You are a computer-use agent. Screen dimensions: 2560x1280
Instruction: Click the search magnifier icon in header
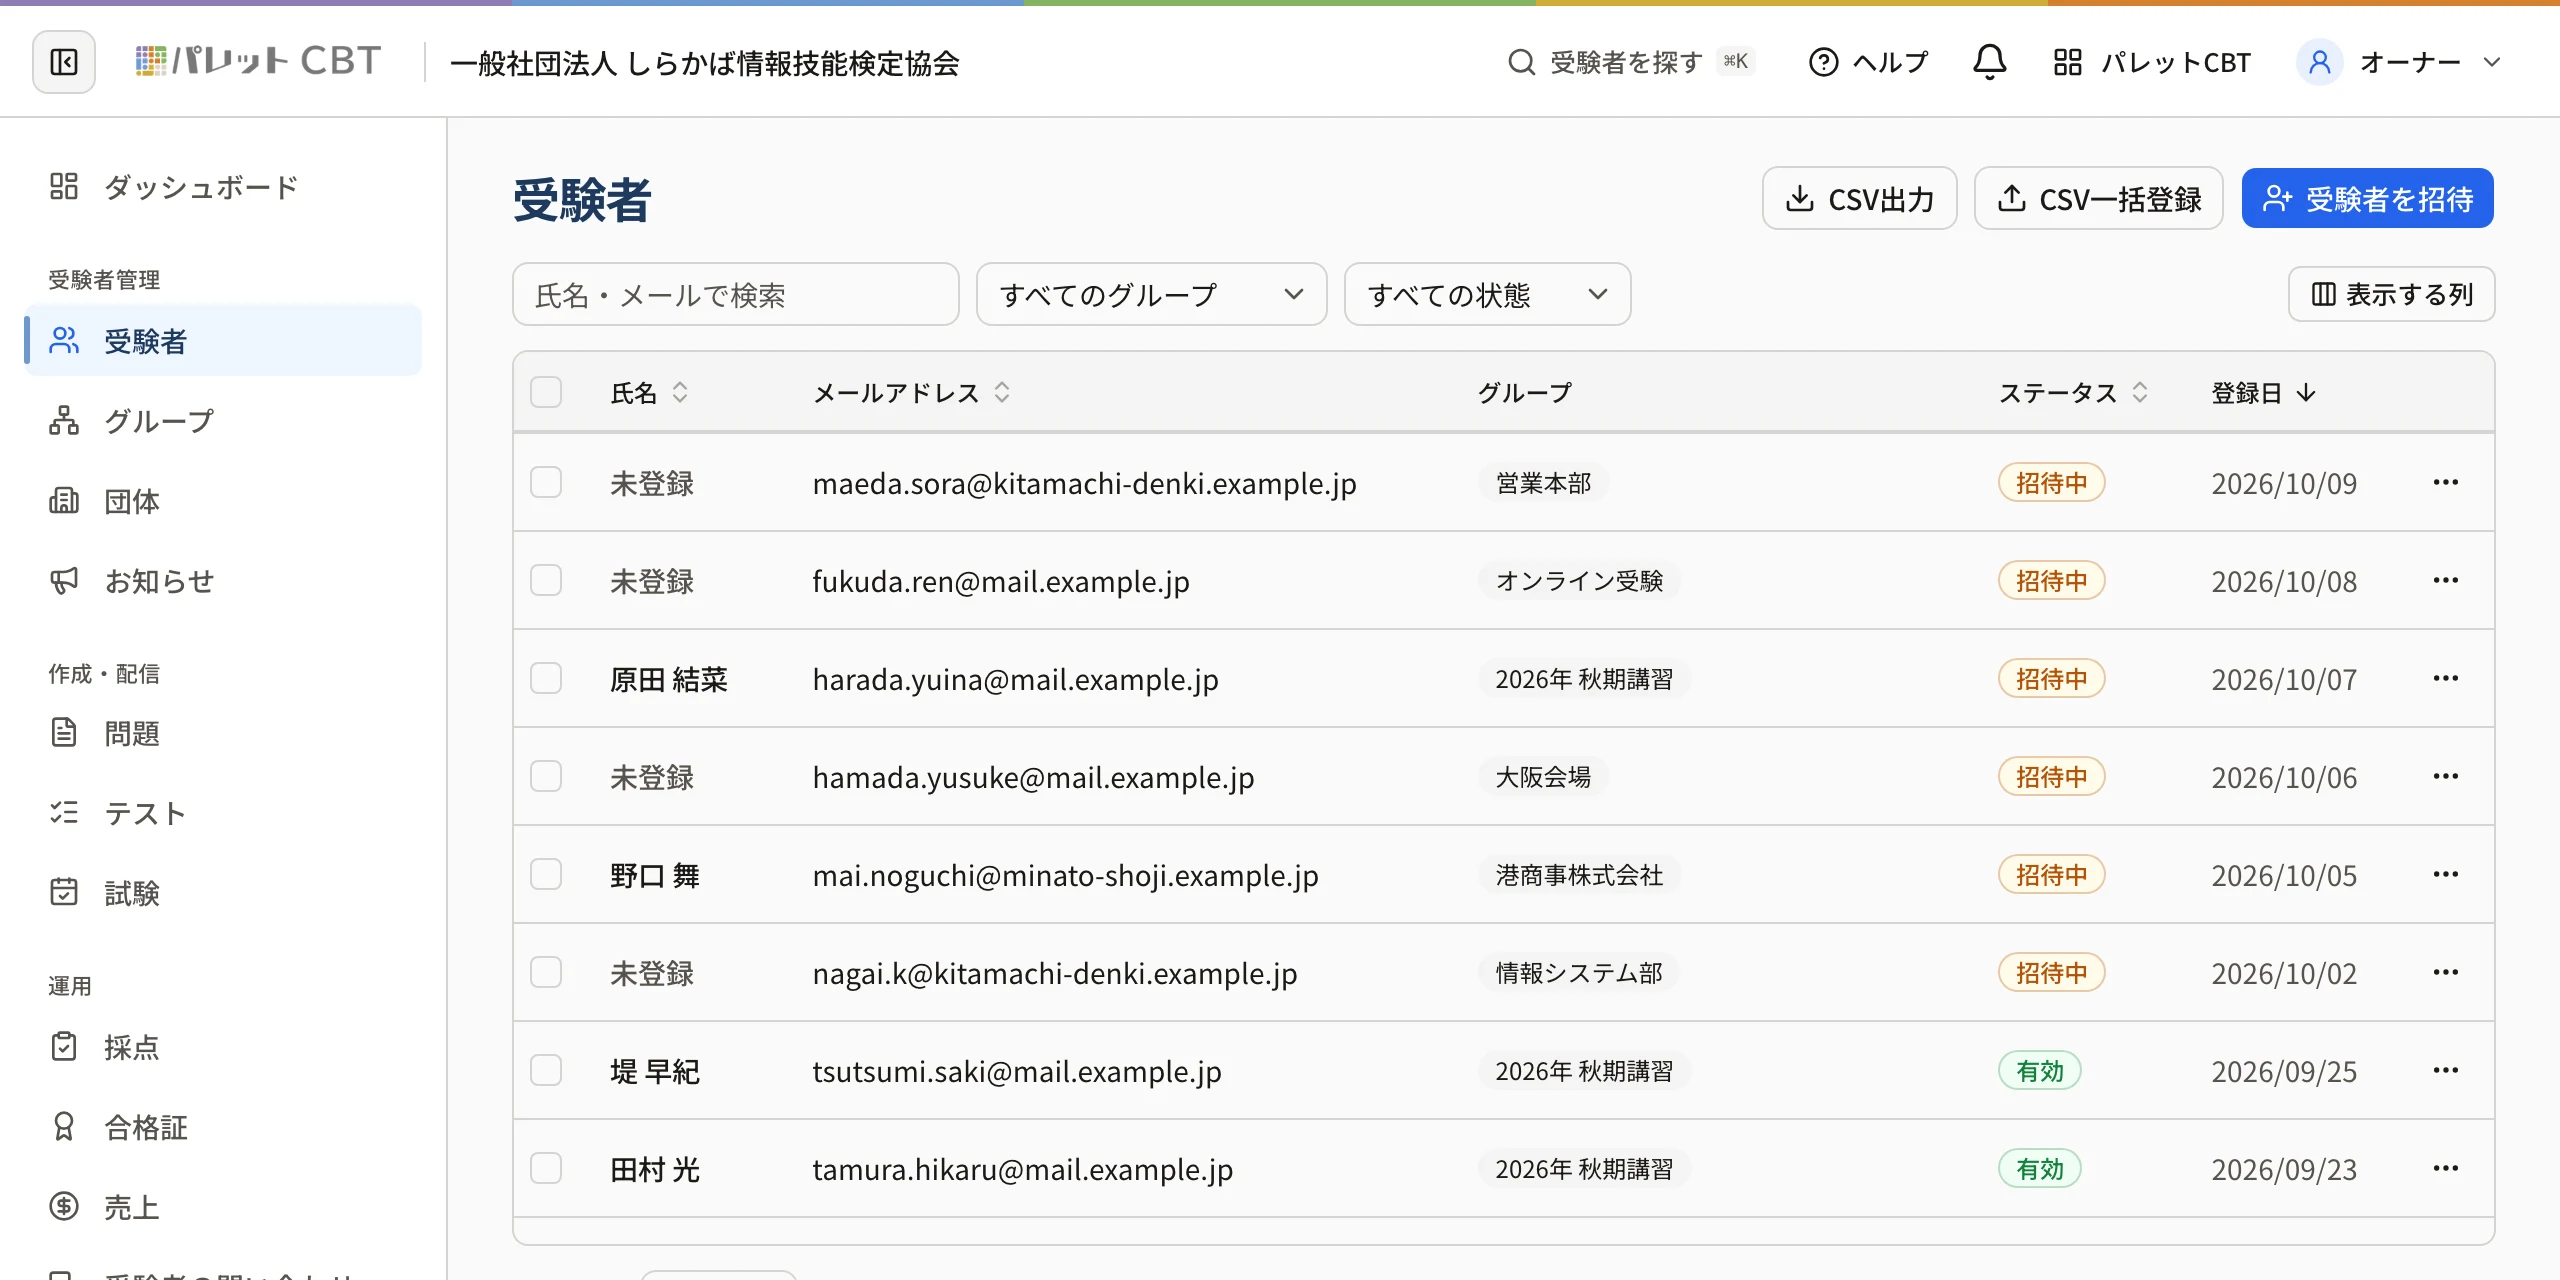[1521, 62]
